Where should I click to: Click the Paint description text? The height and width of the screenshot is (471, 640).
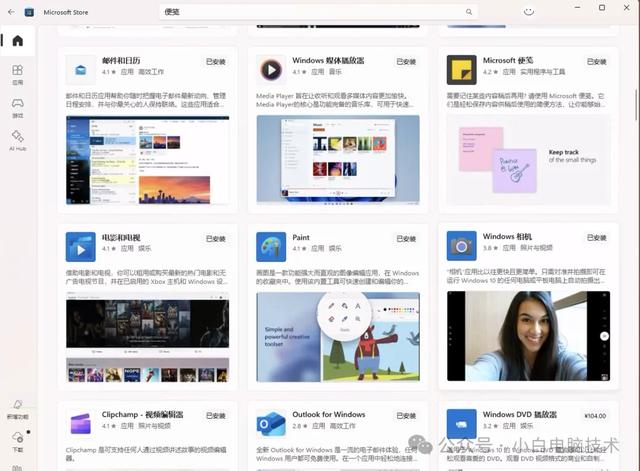(338, 277)
